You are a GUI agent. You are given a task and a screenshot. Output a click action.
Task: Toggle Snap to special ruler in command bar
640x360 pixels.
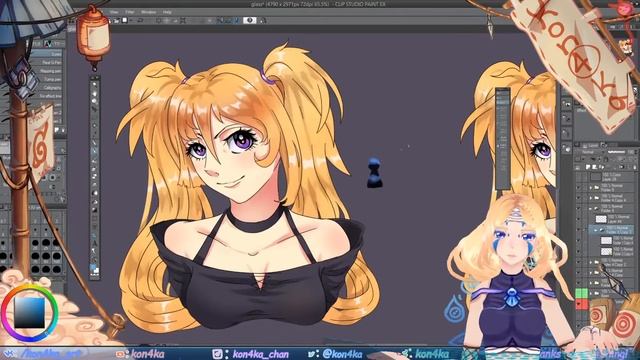pos(228,20)
